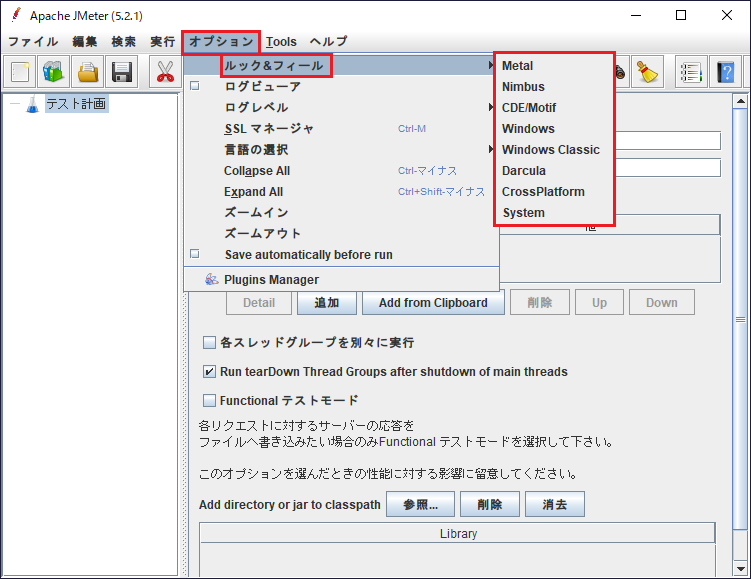The image size is (751, 579).
Task: Select System look and feel
Action: [554, 213]
